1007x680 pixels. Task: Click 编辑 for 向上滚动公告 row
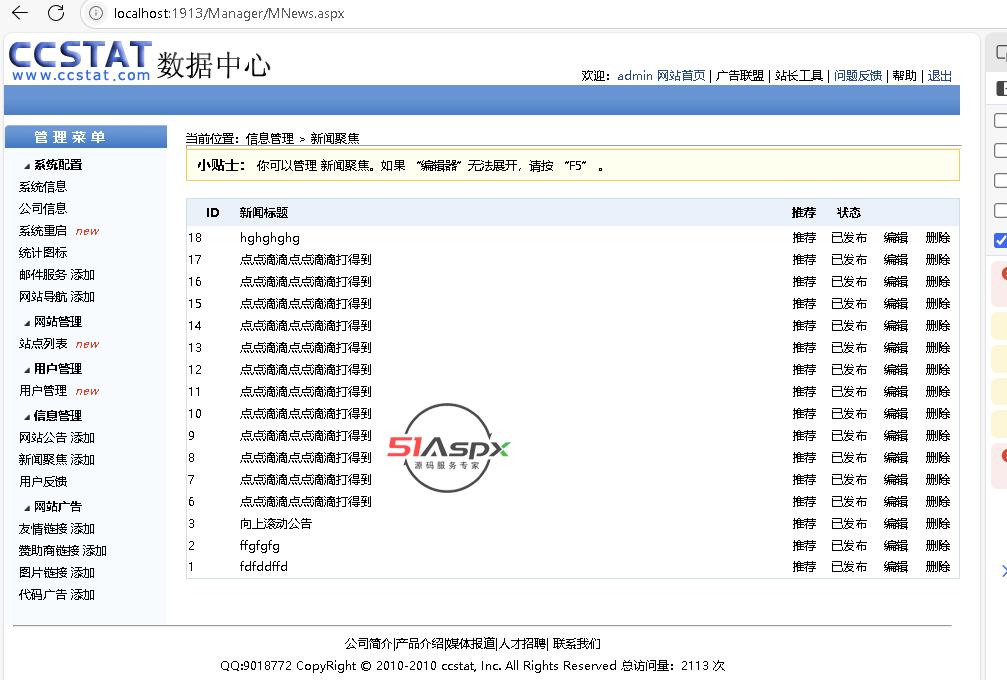pyautogui.click(x=896, y=524)
